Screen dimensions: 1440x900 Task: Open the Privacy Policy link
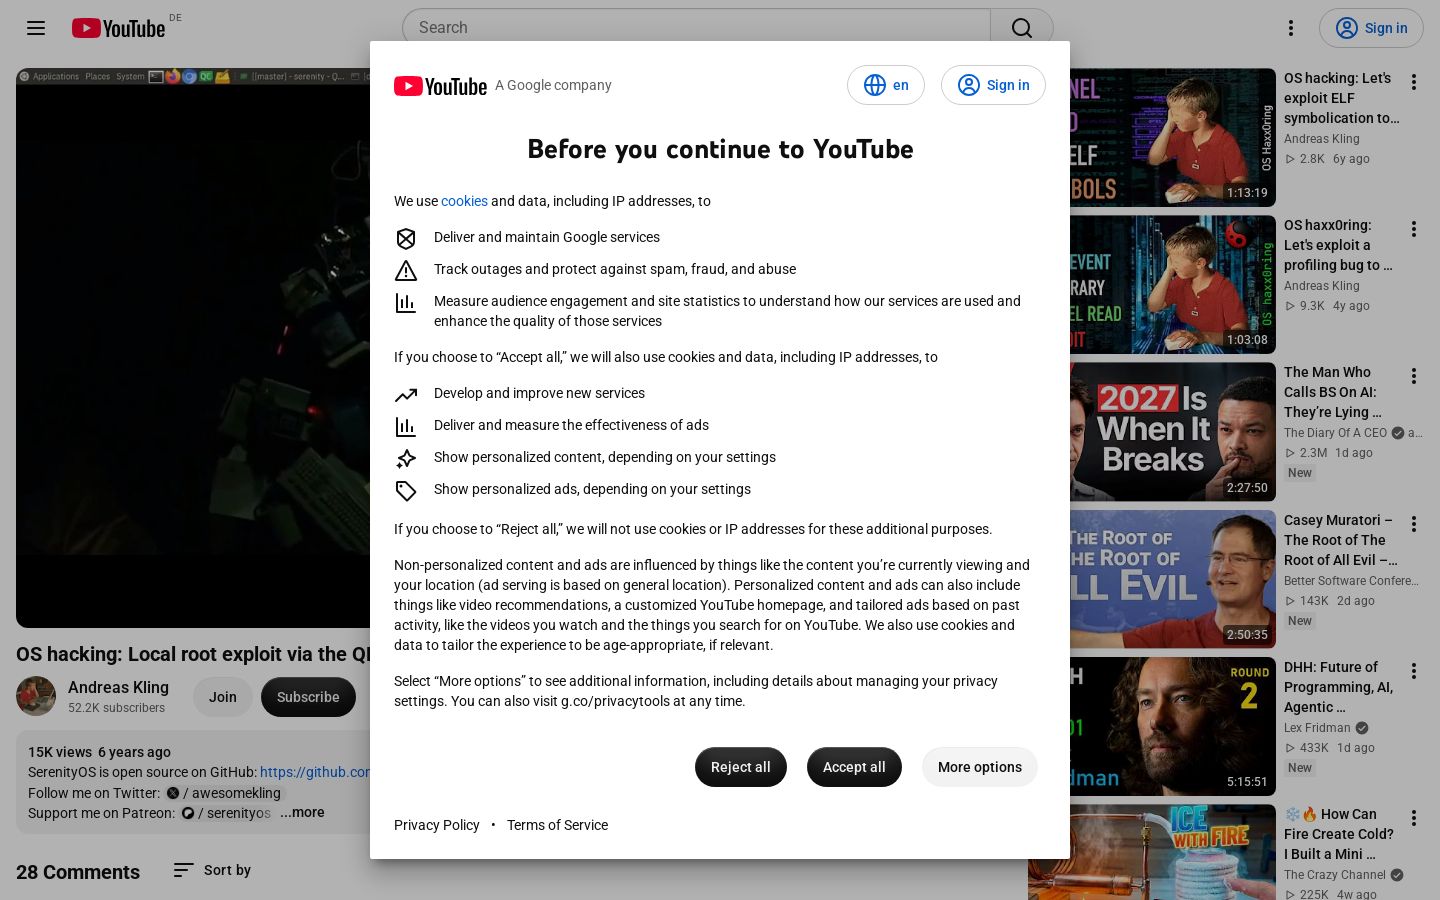pyautogui.click(x=437, y=825)
